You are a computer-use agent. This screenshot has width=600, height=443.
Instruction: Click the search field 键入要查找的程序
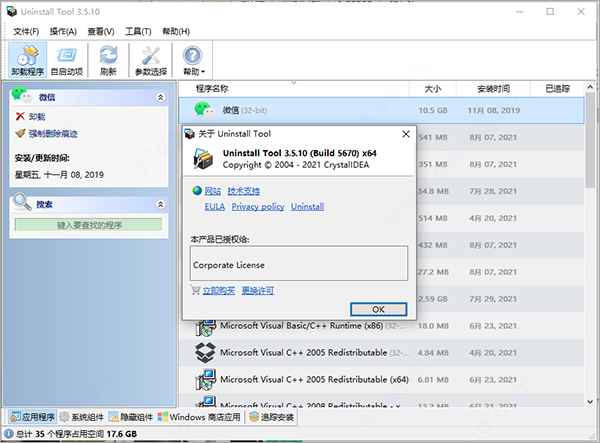pos(88,225)
